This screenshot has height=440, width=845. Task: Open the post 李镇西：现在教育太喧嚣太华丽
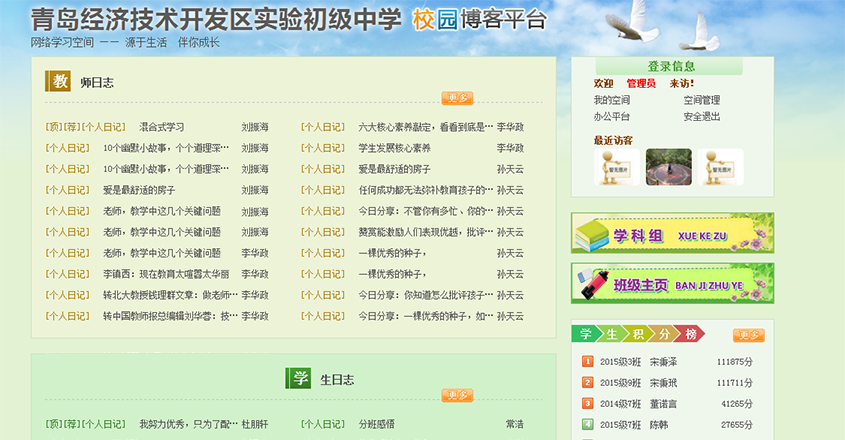[166, 274]
